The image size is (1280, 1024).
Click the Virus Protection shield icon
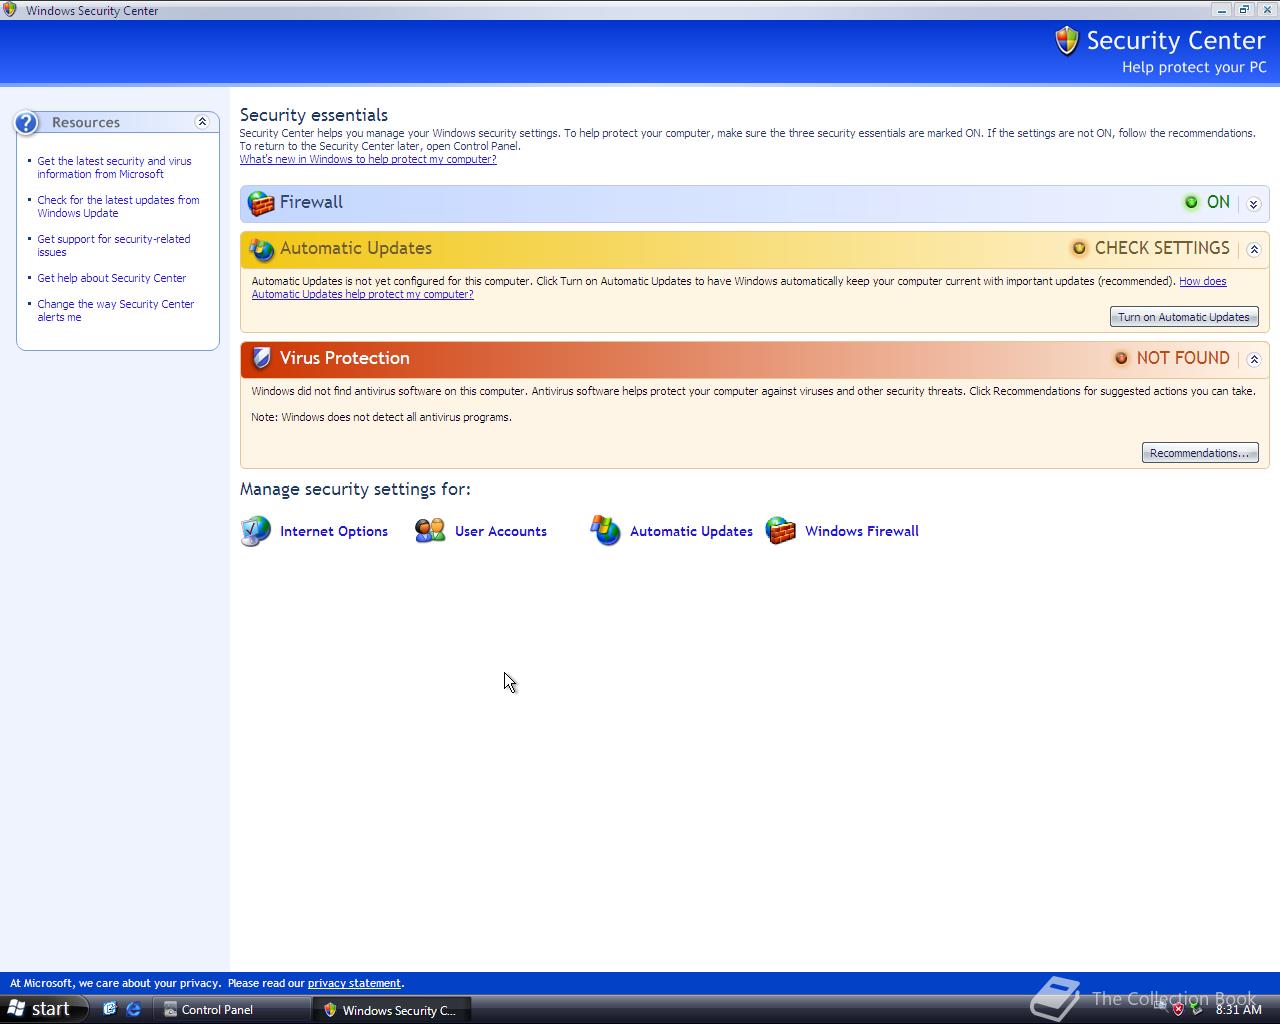coord(261,358)
